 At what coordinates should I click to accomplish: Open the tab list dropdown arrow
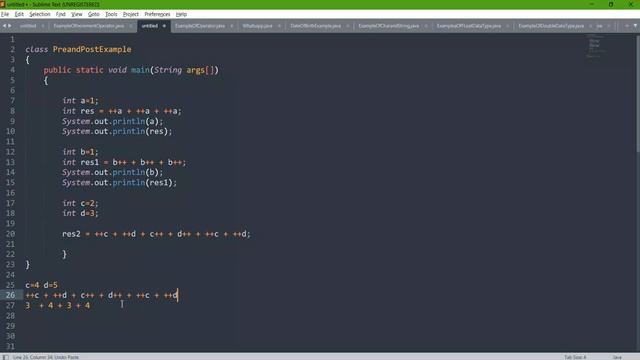(635, 26)
